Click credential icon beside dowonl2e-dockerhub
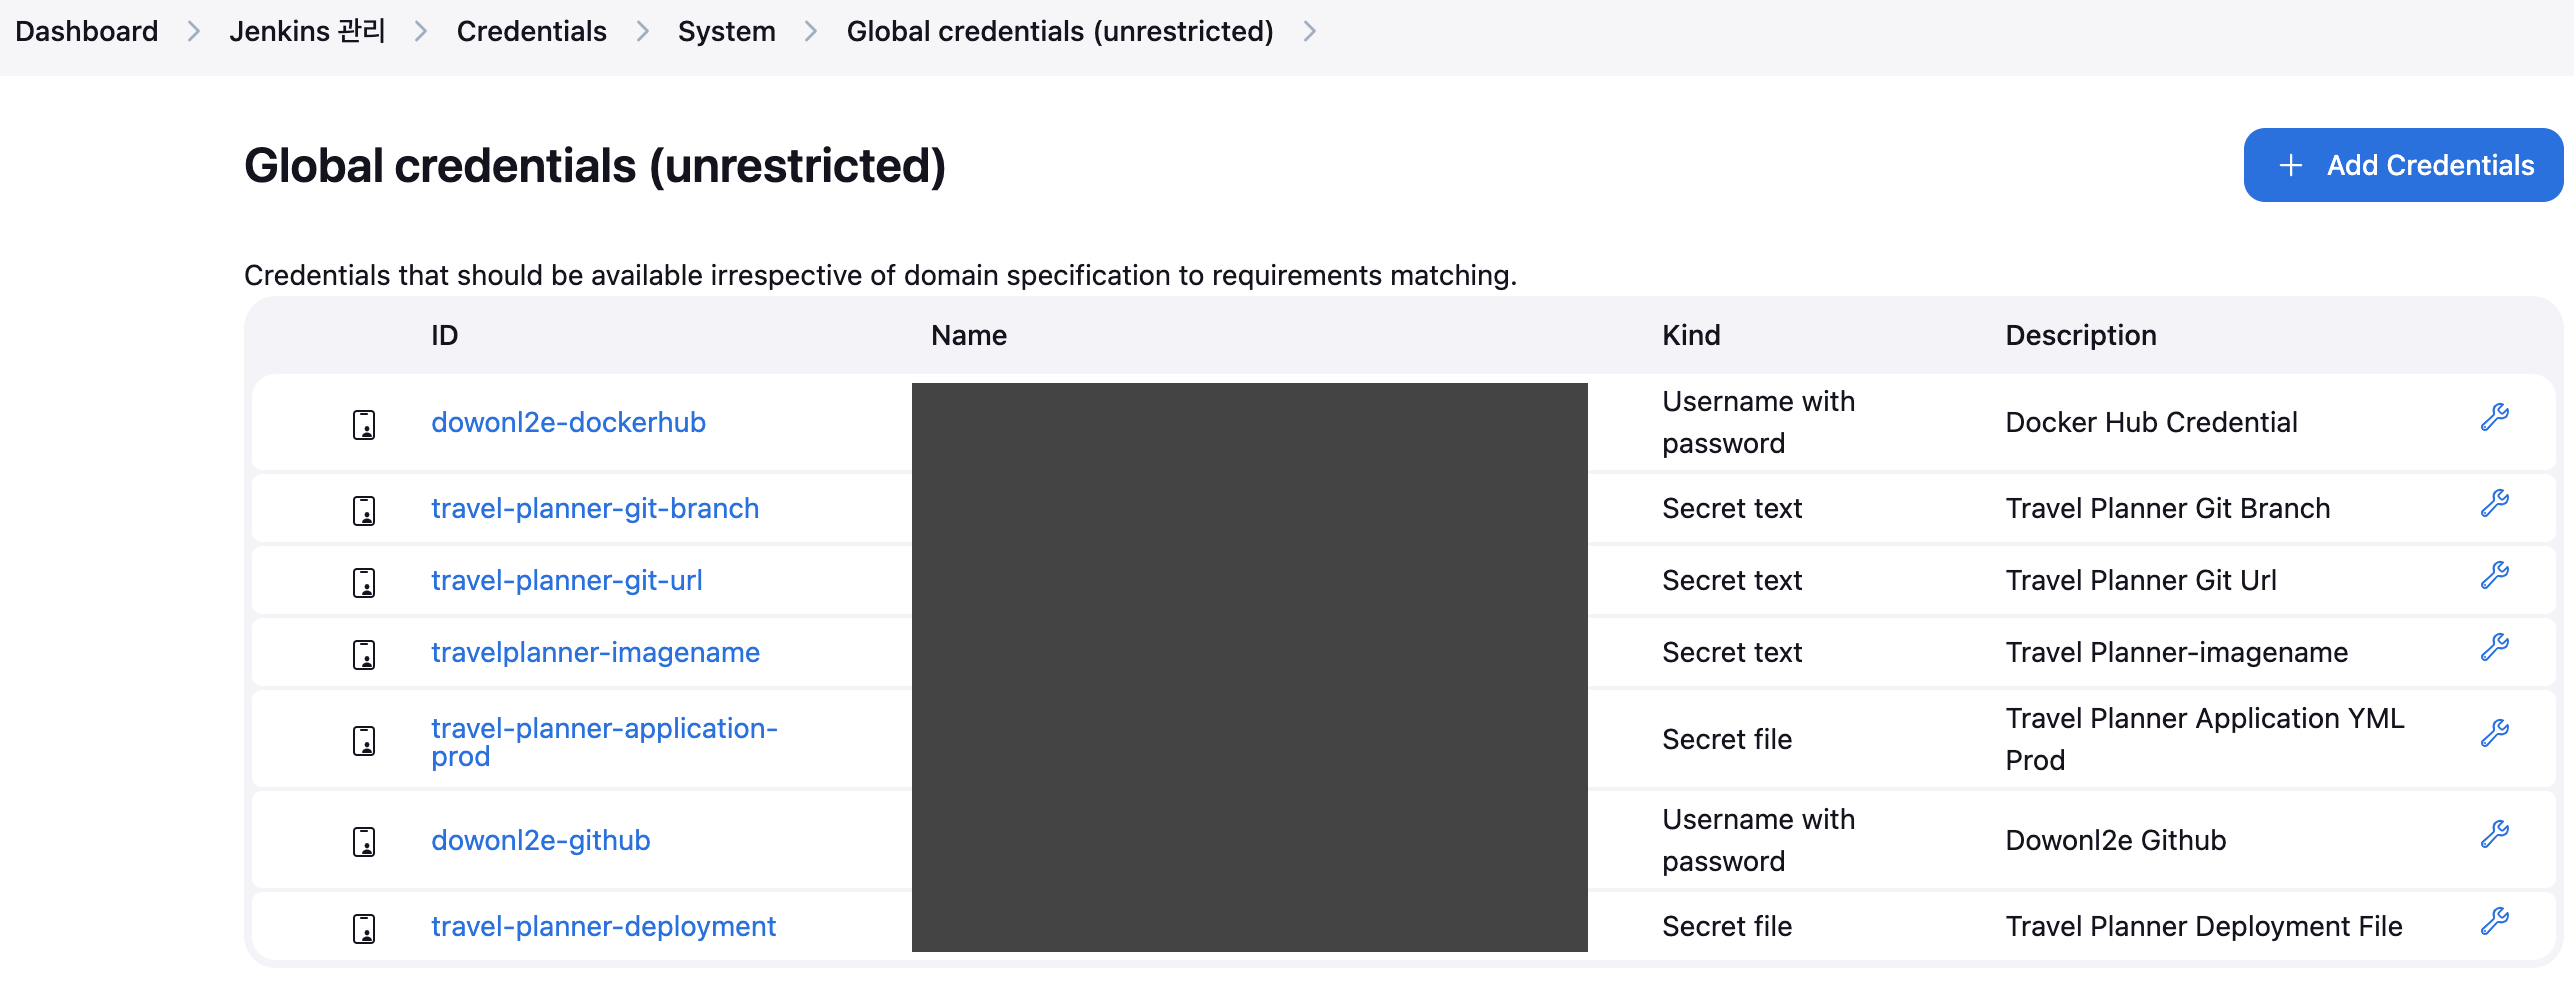This screenshot has width=2574, height=988. pos(364,424)
